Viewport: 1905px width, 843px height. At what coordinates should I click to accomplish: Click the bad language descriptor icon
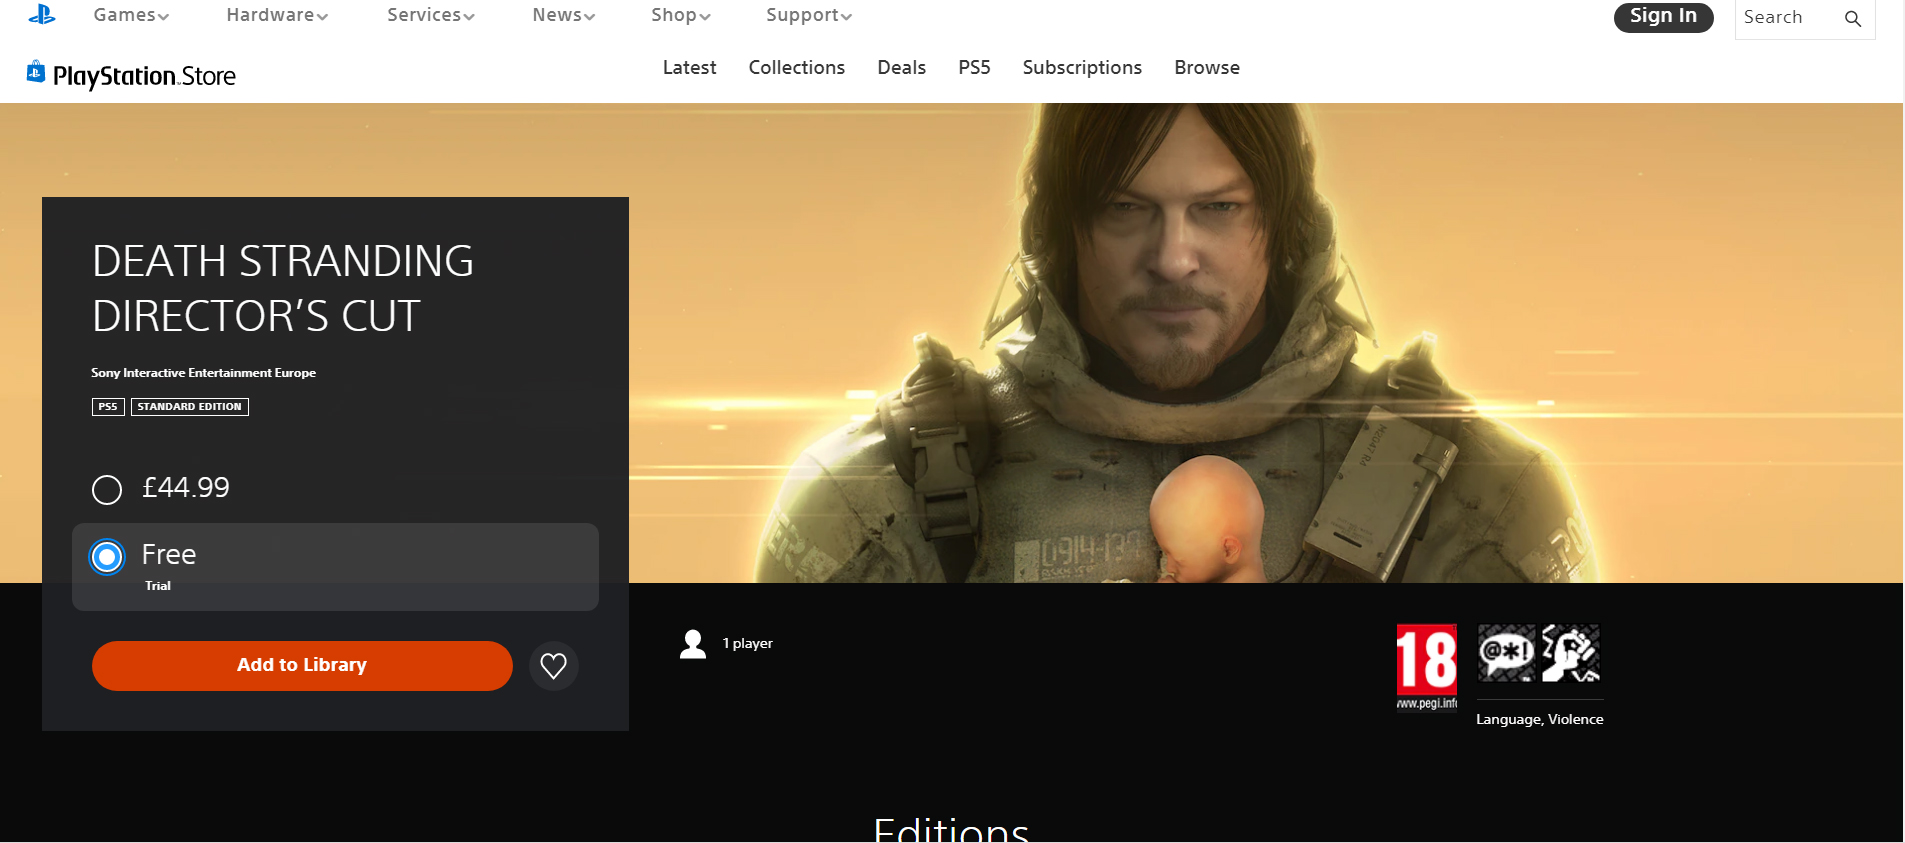coord(1506,653)
